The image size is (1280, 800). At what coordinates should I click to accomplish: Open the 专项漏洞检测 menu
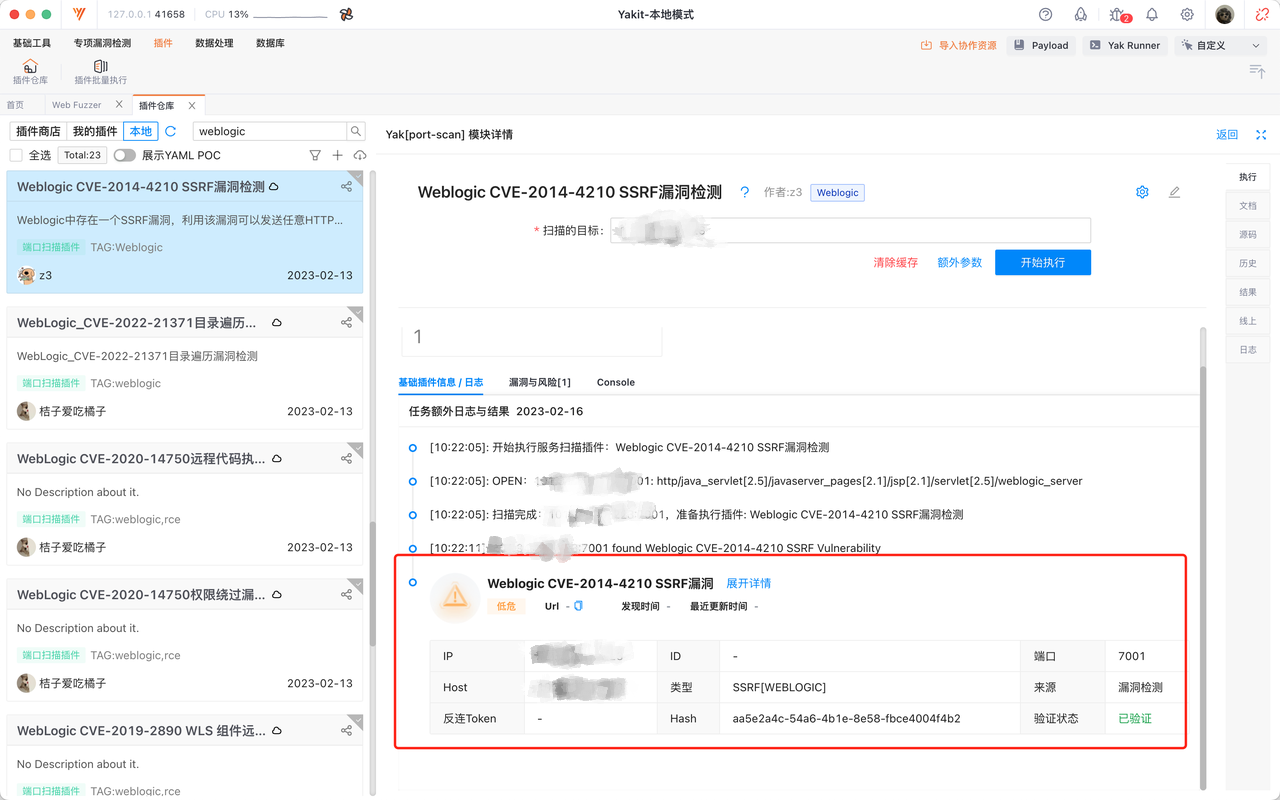pos(102,43)
